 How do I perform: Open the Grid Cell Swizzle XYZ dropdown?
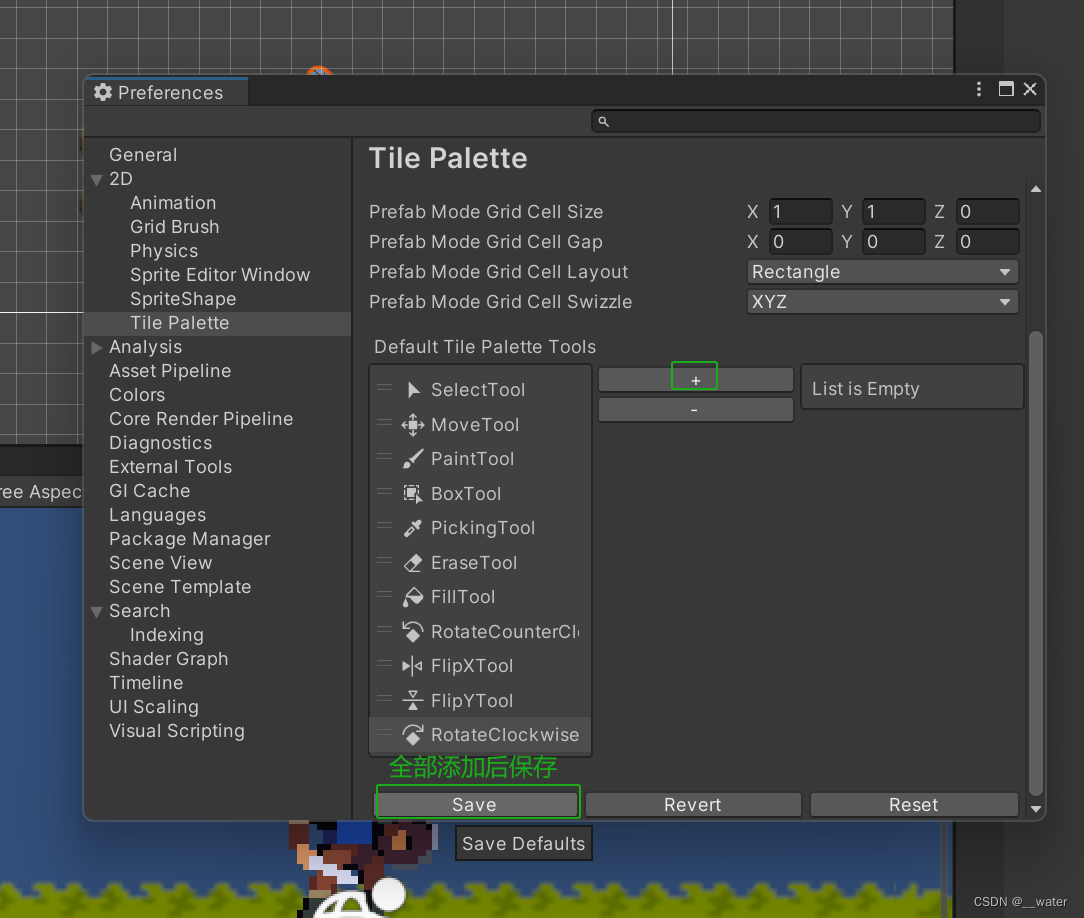tap(882, 302)
